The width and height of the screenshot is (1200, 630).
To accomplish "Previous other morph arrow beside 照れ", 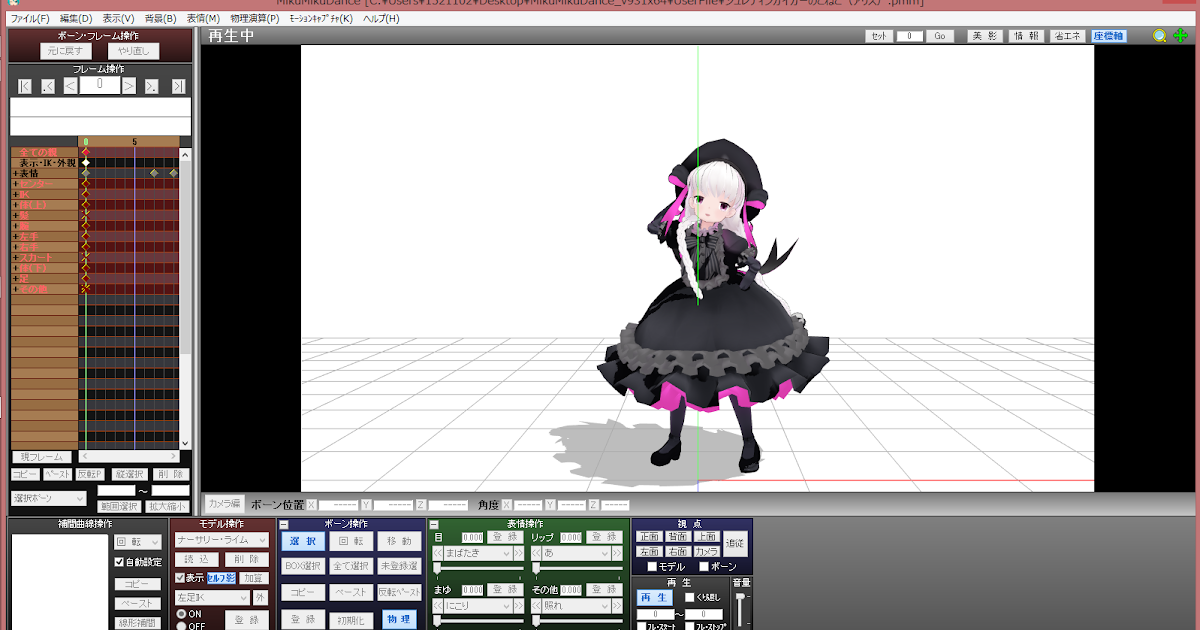I will (536, 605).
